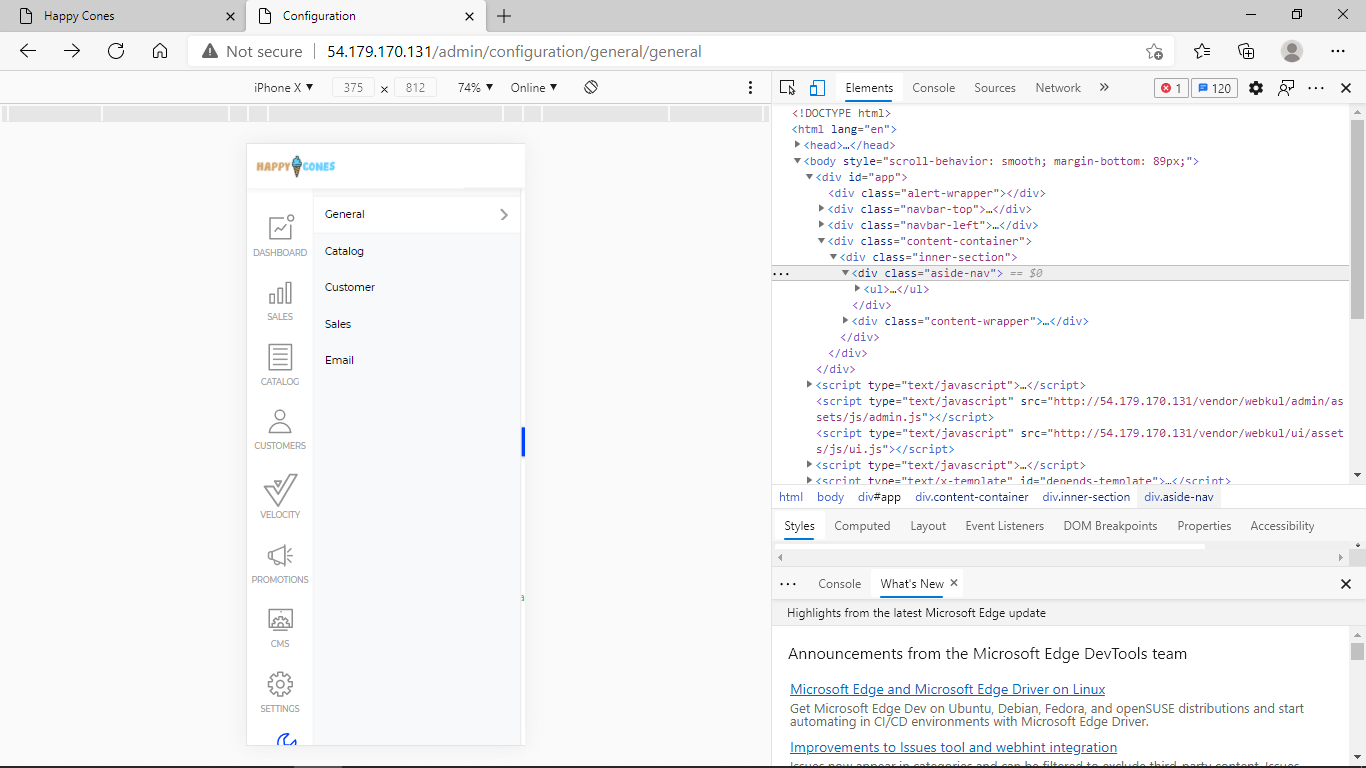Switch to the Network tab

tap(1058, 88)
